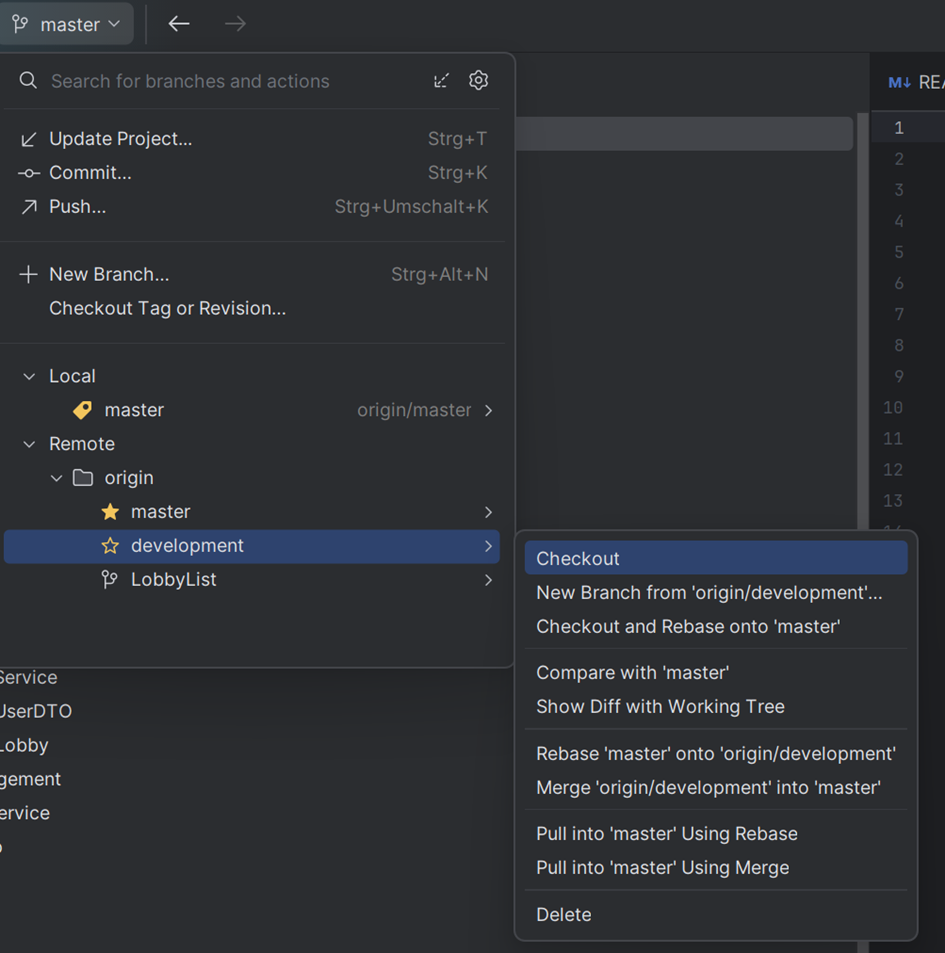Viewport: 945px width, 953px height.
Task: Open submenu arrow for LobbyList branch
Action: (488, 580)
